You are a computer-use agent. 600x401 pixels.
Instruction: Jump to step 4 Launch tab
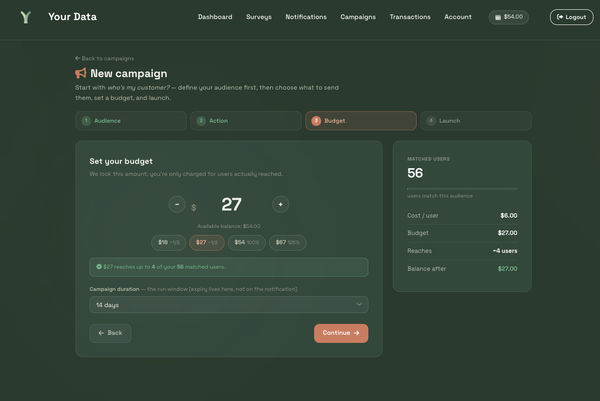click(x=476, y=121)
